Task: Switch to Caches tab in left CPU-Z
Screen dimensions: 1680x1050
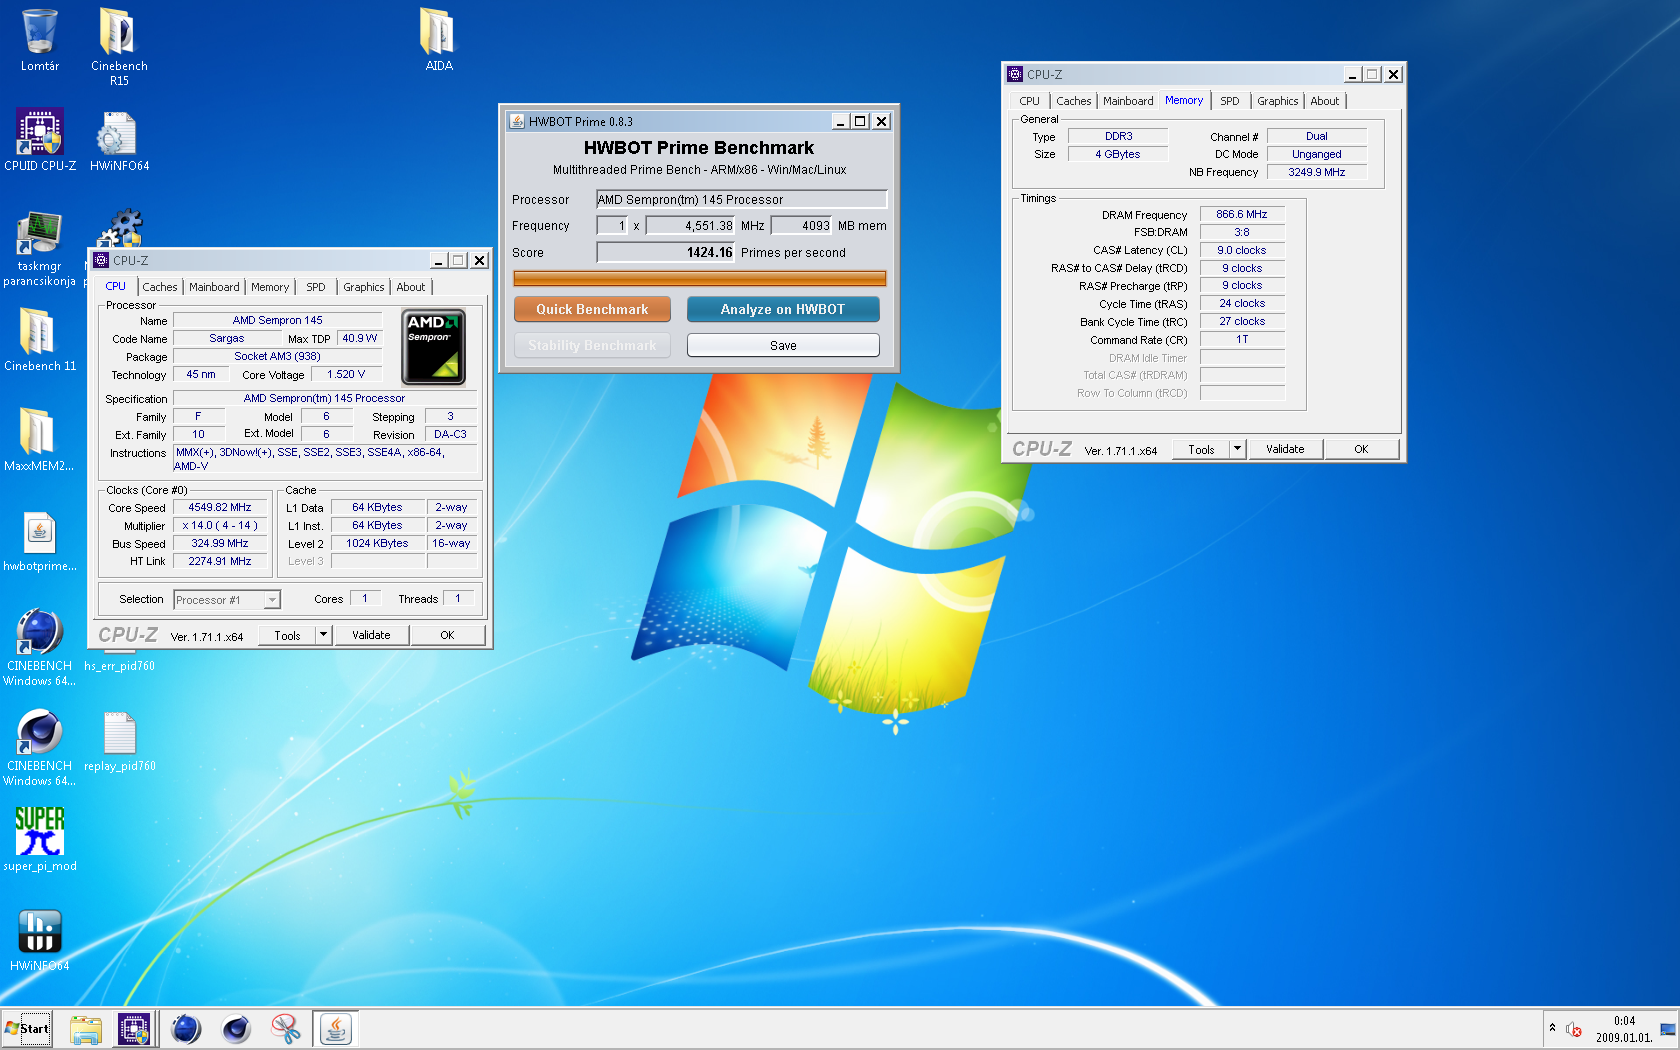Action: (160, 287)
